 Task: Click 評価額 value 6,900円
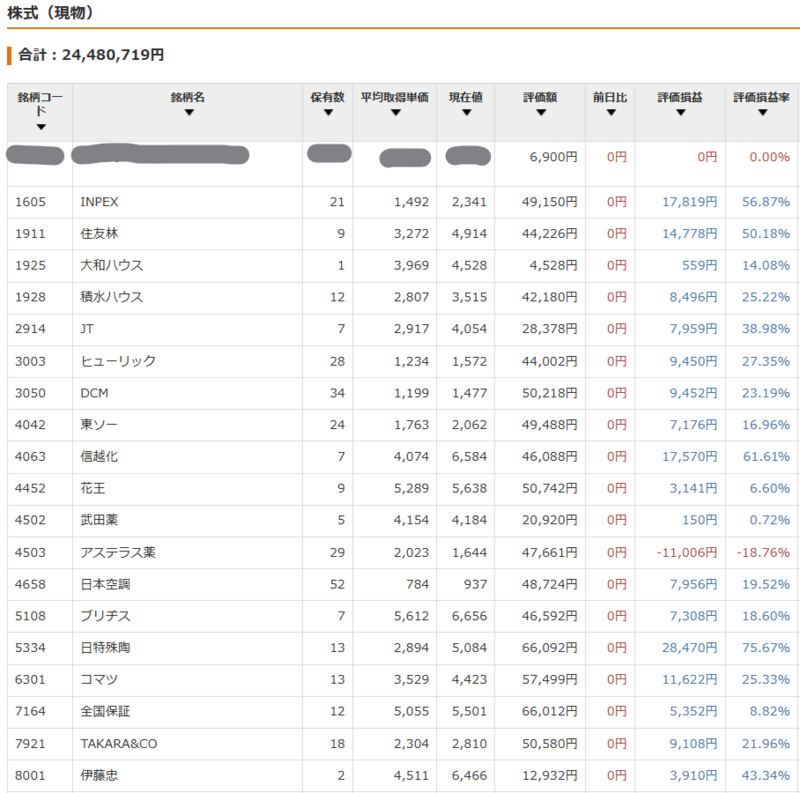click(x=553, y=157)
